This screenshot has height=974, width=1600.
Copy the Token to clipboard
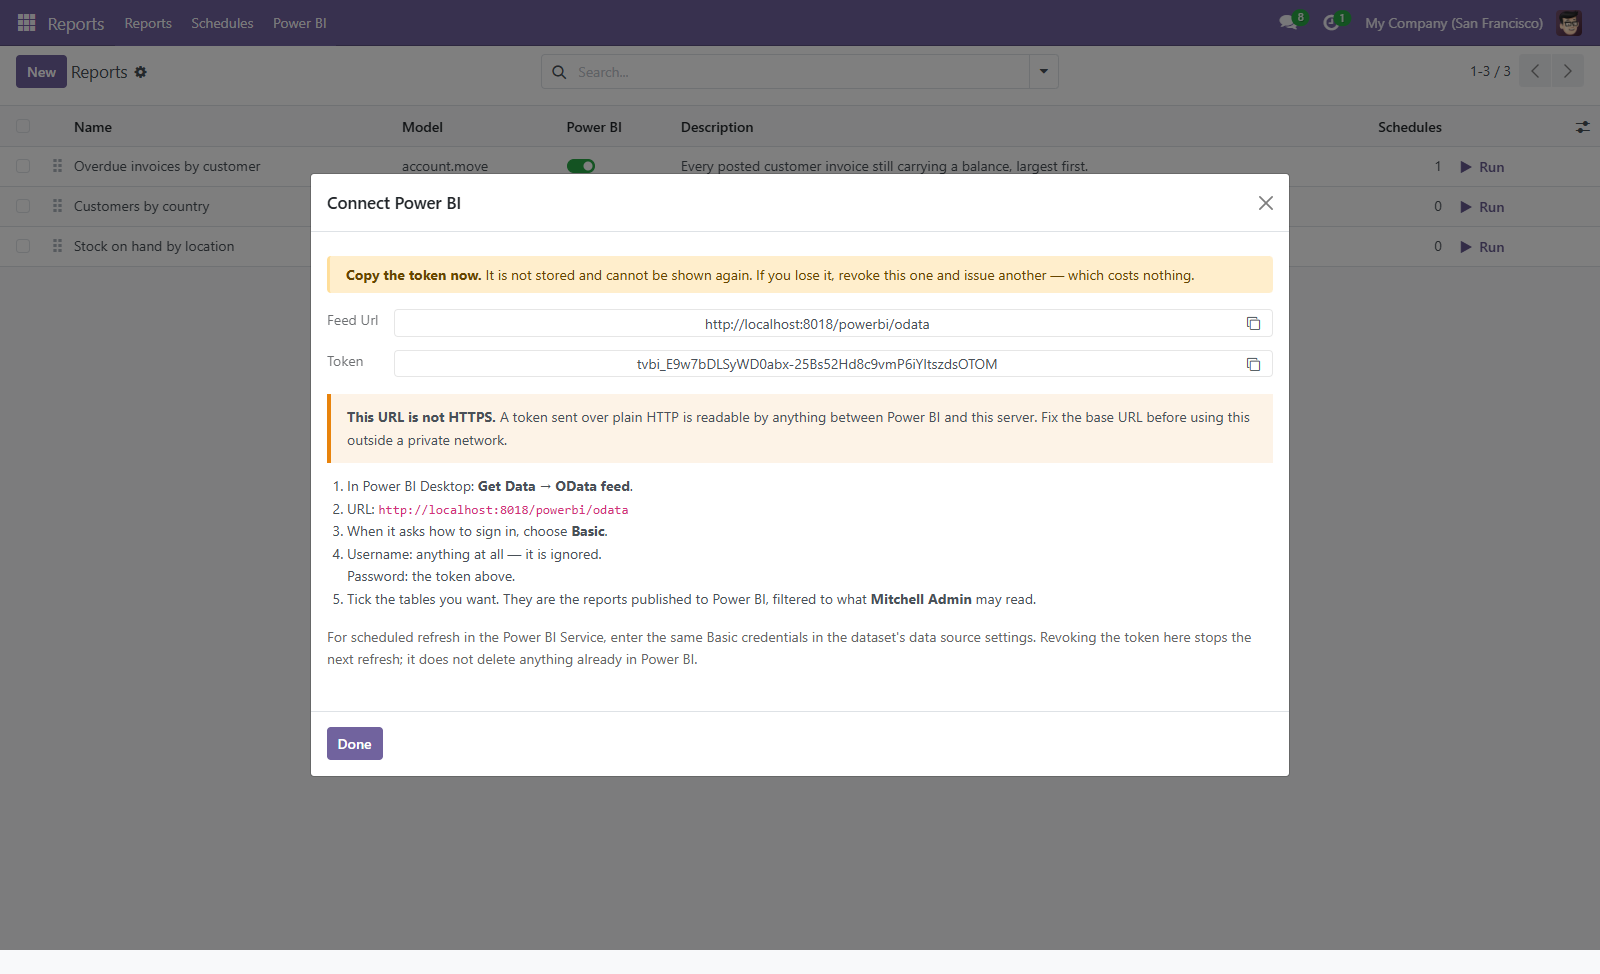[1253, 364]
